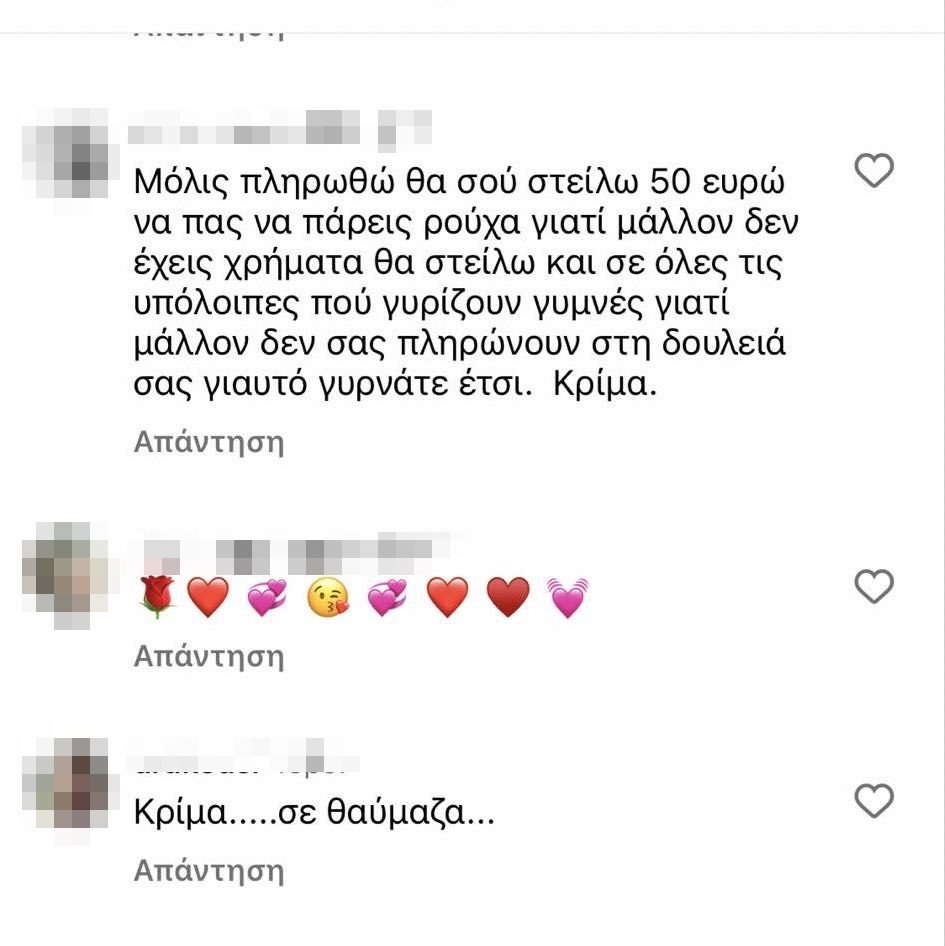Open the blurred username above 'Μόλις πληρωθώ'
The image size is (945, 946).
pos(281,130)
